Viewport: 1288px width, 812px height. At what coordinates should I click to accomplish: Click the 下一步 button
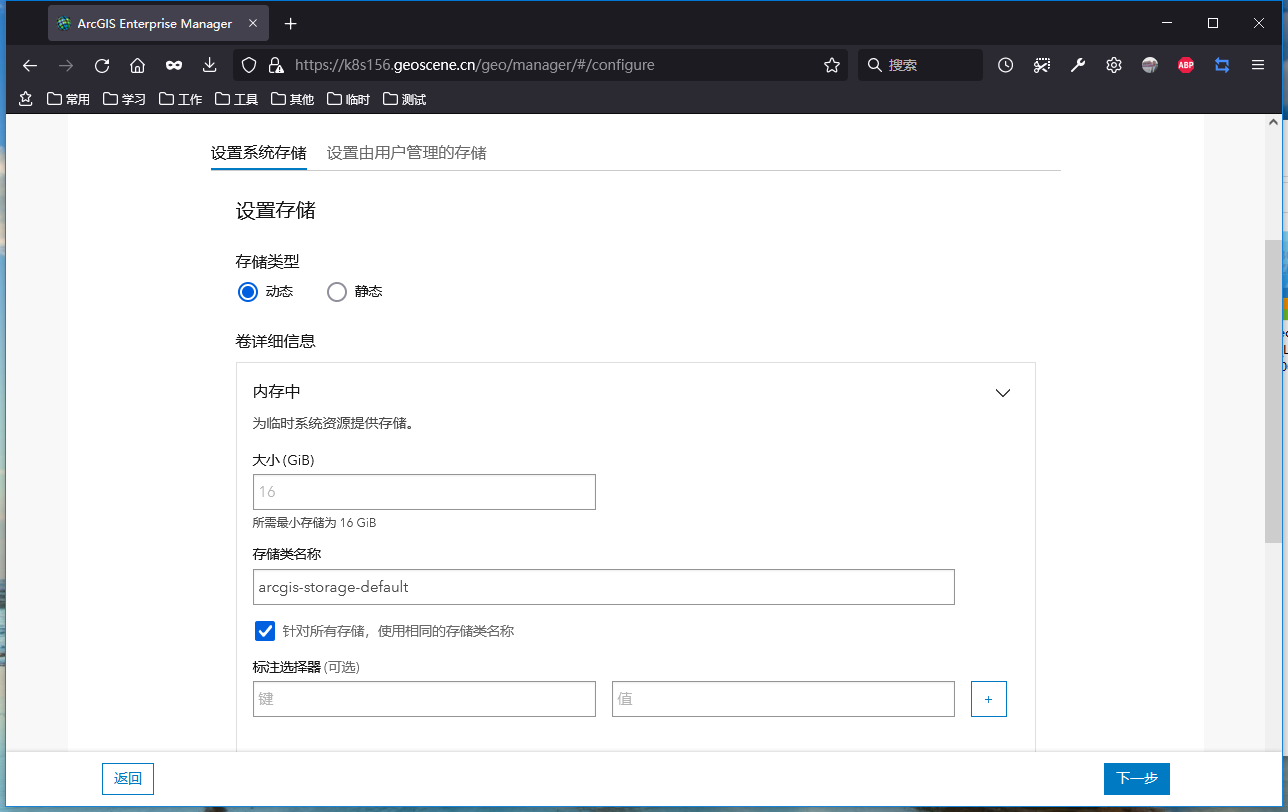click(x=1137, y=778)
